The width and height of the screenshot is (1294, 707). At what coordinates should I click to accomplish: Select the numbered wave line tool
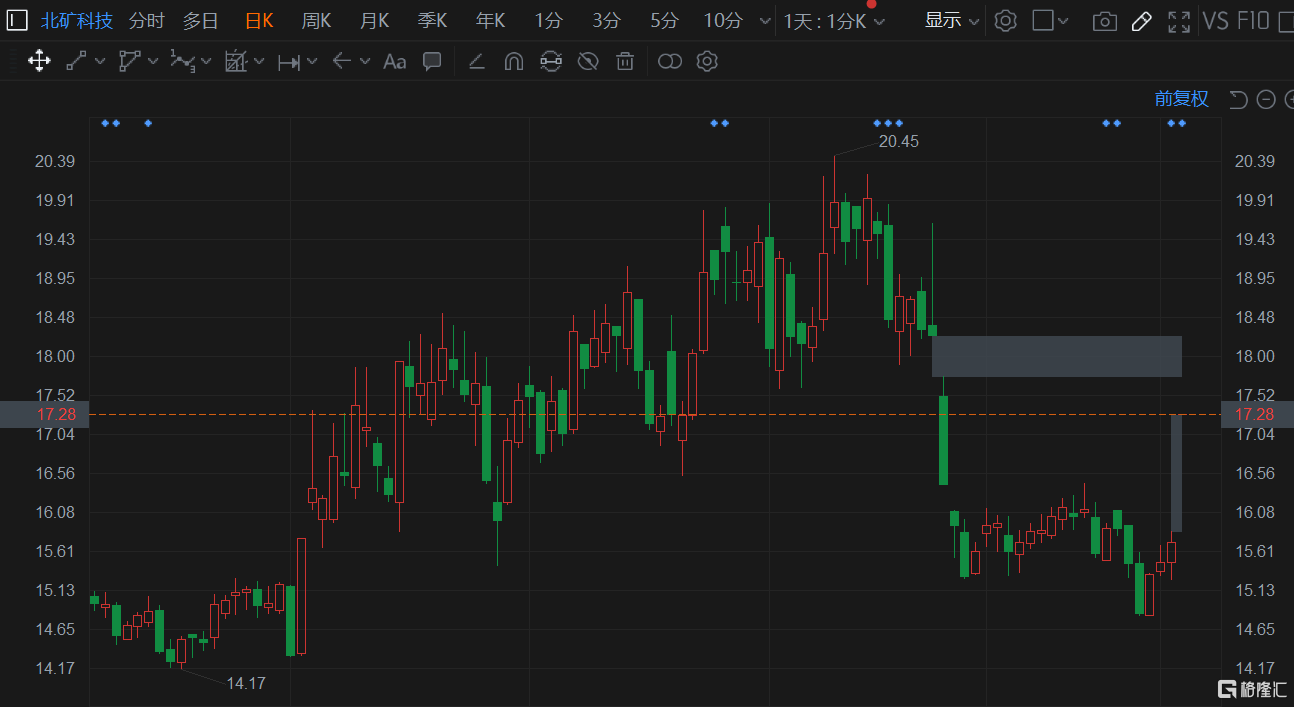point(182,62)
